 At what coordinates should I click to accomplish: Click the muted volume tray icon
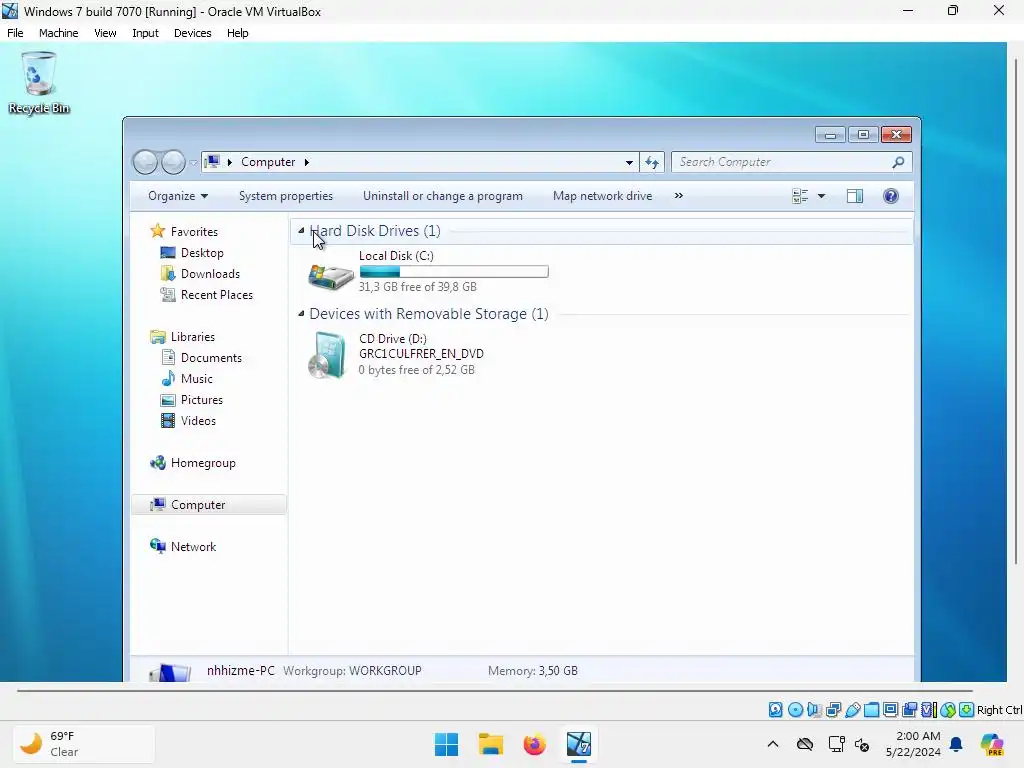pos(862,744)
